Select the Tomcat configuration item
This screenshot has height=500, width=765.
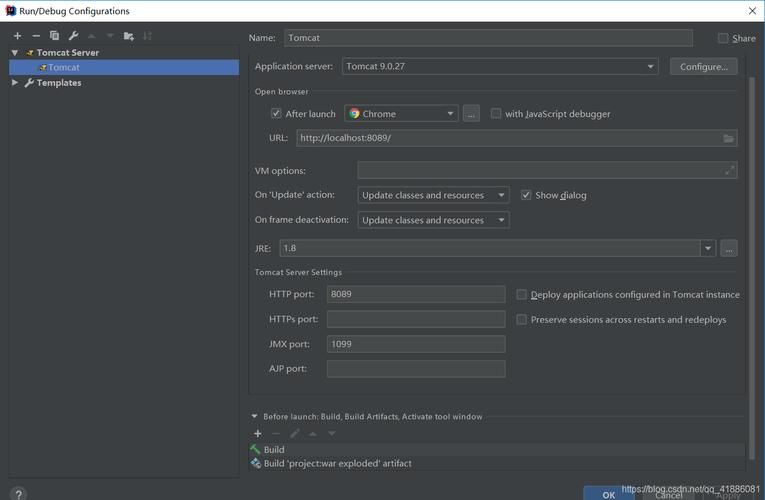click(124, 67)
